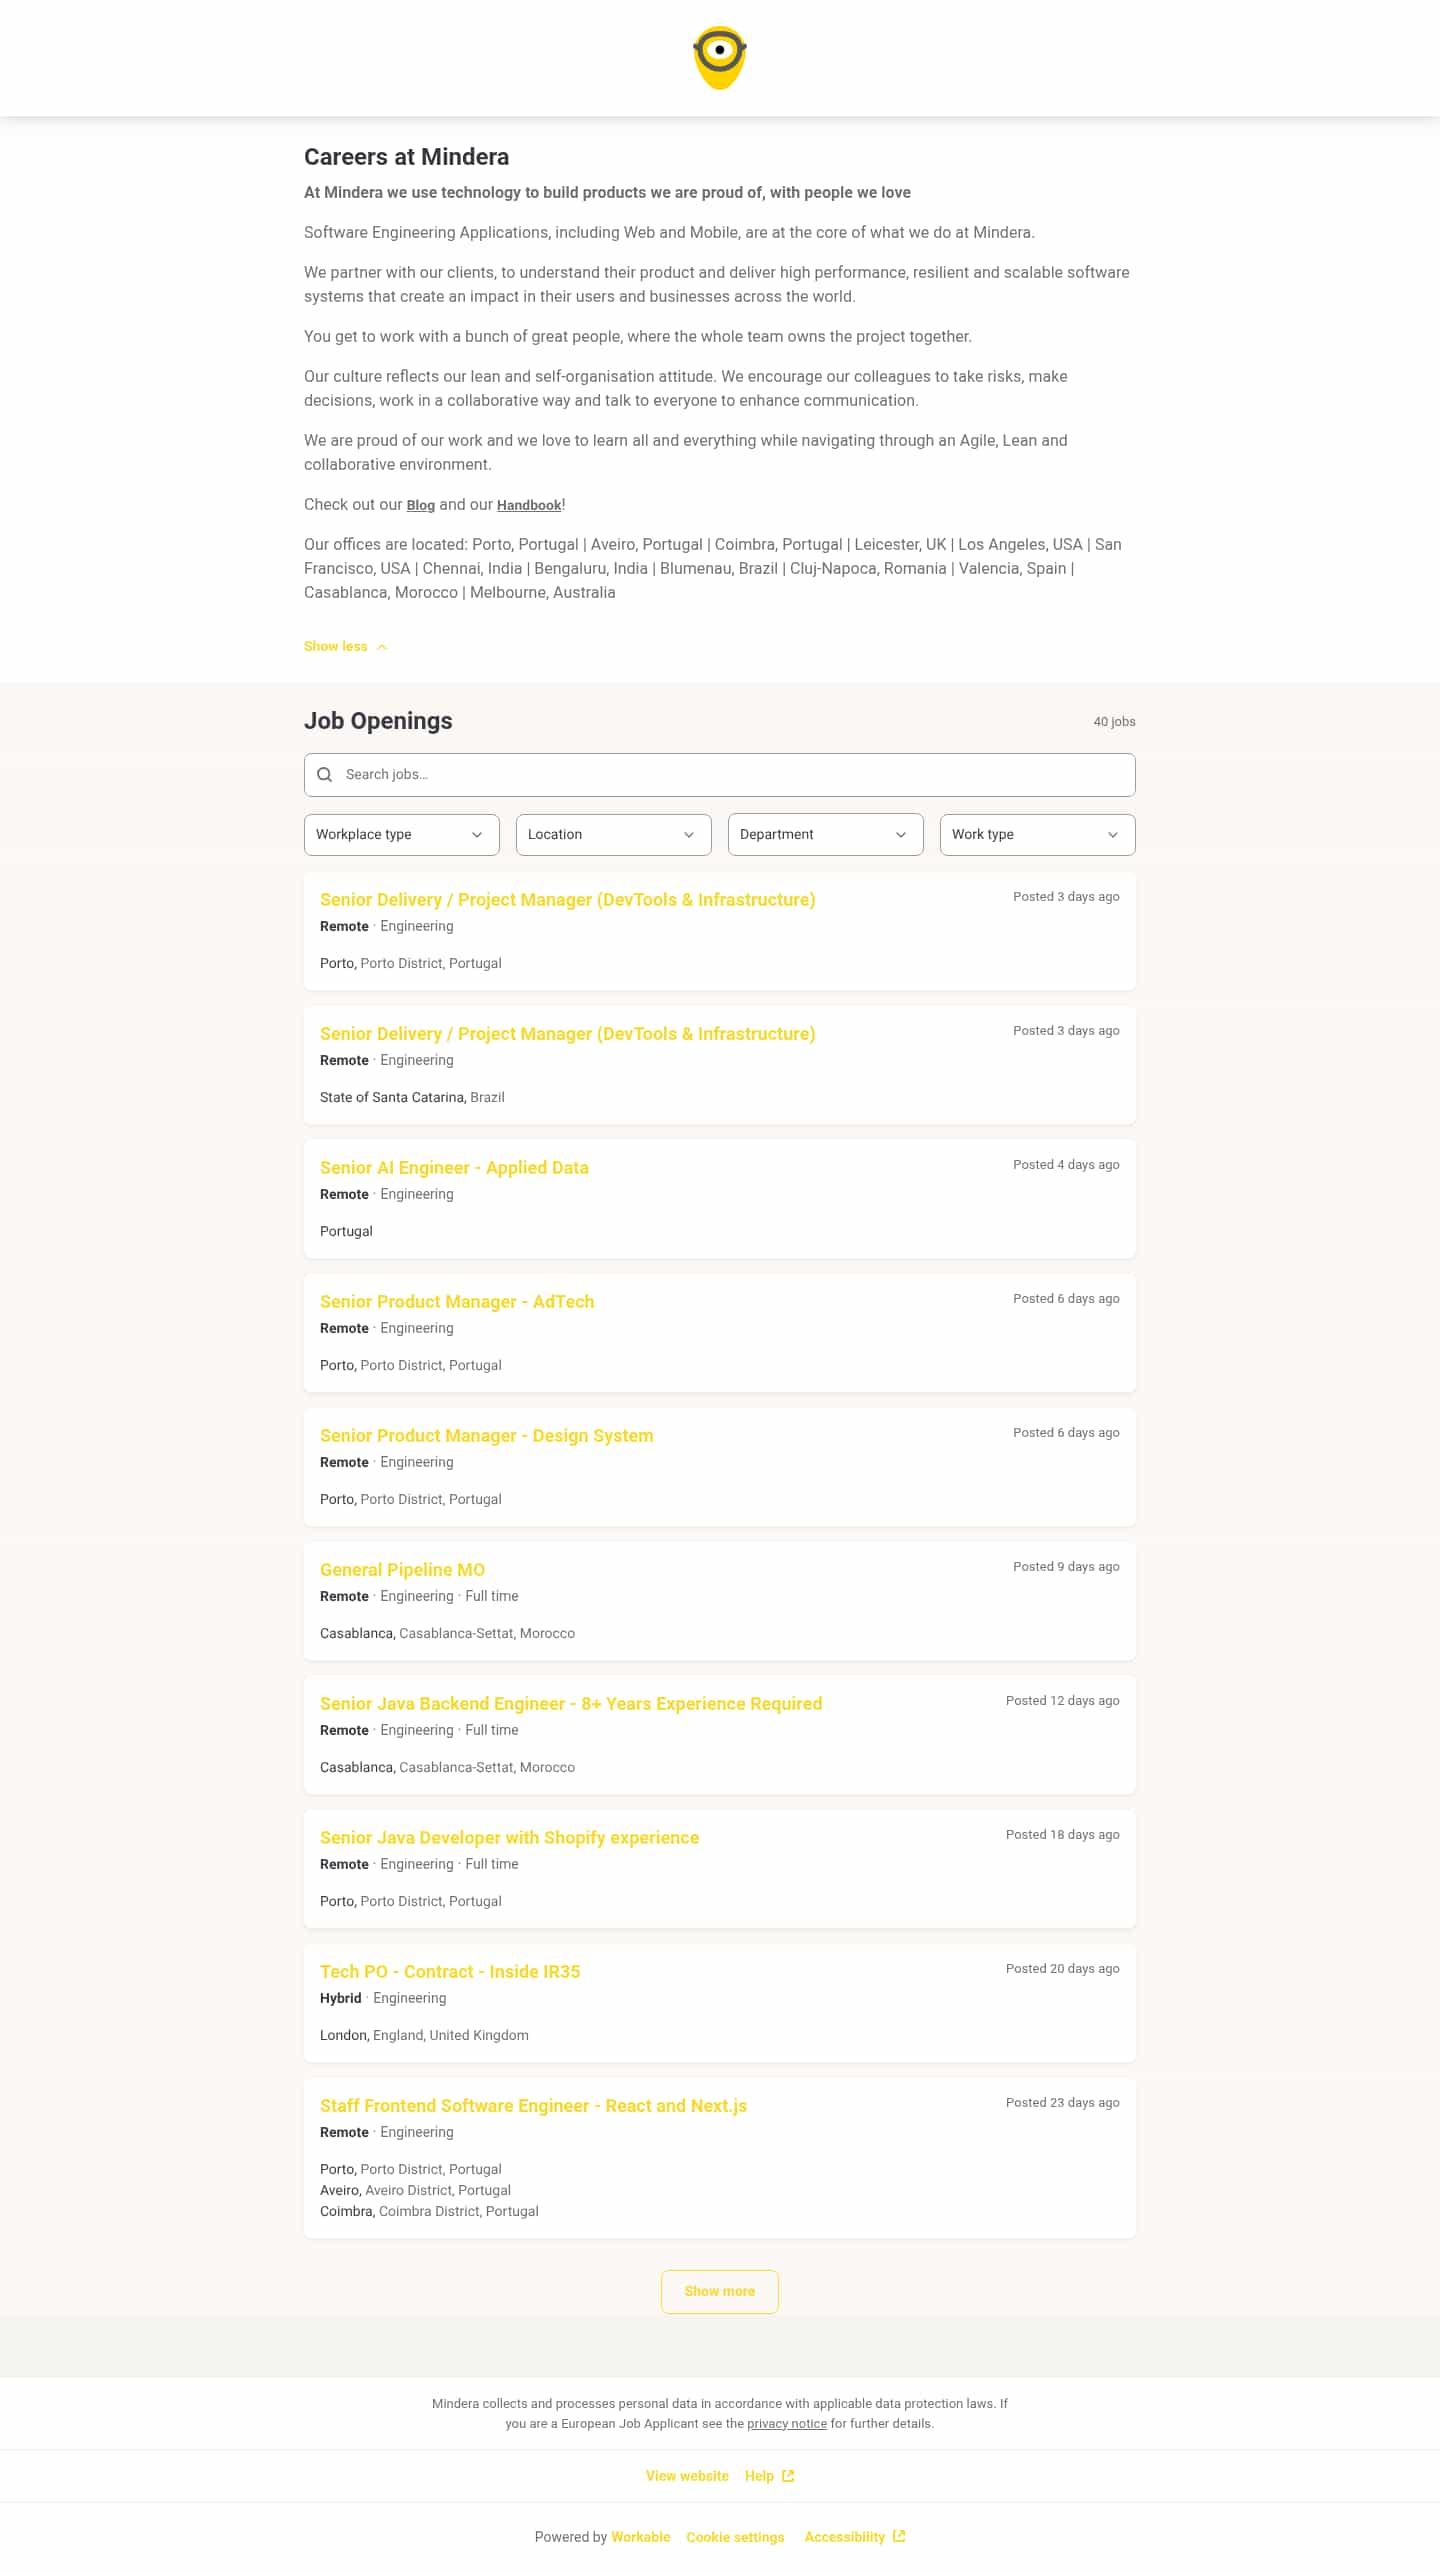Click the Help external link icon
The width and height of the screenshot is (1440, 2572).
(x=788, y=2476)
